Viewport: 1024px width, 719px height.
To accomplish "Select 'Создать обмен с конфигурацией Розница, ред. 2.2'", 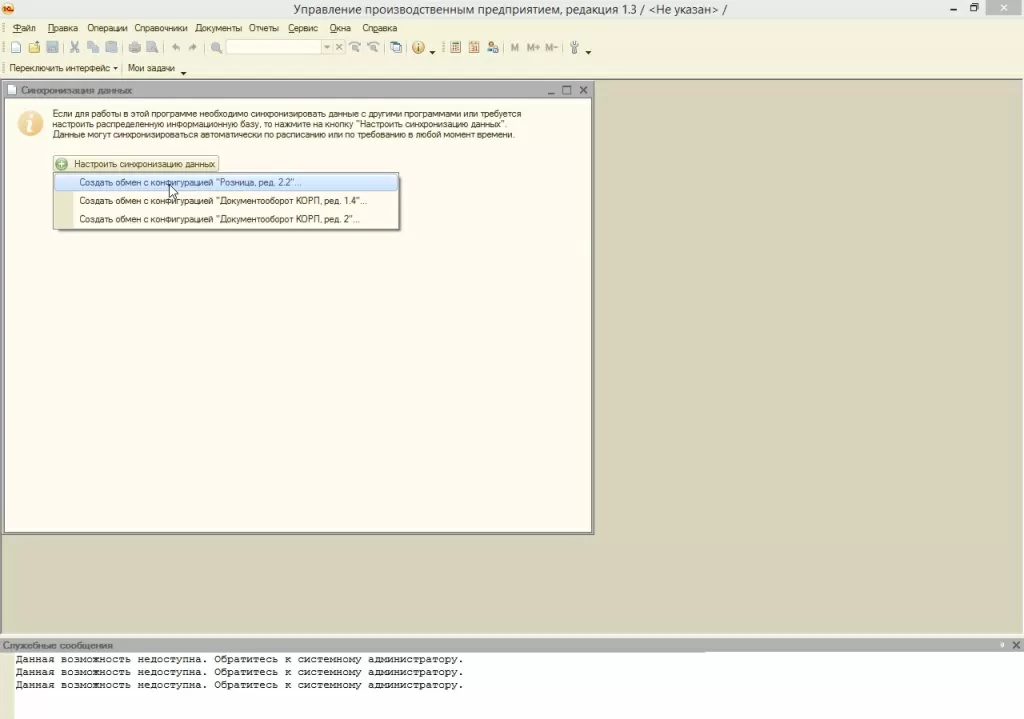I will pyautogui.click(x=190, y=183).
